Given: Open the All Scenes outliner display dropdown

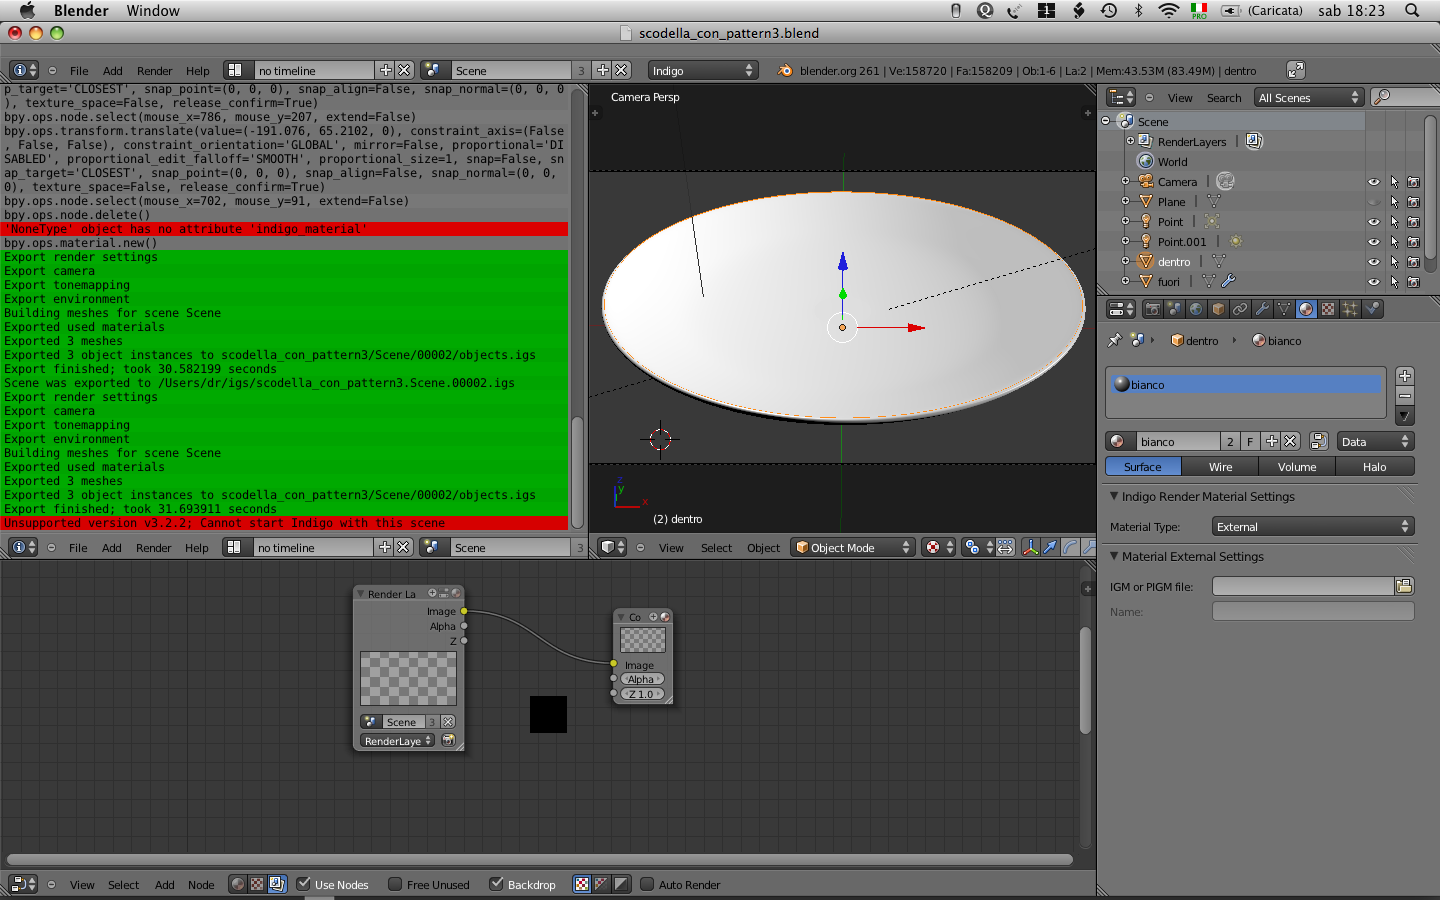Looking at the screenshot, I should click(1309, 97).
